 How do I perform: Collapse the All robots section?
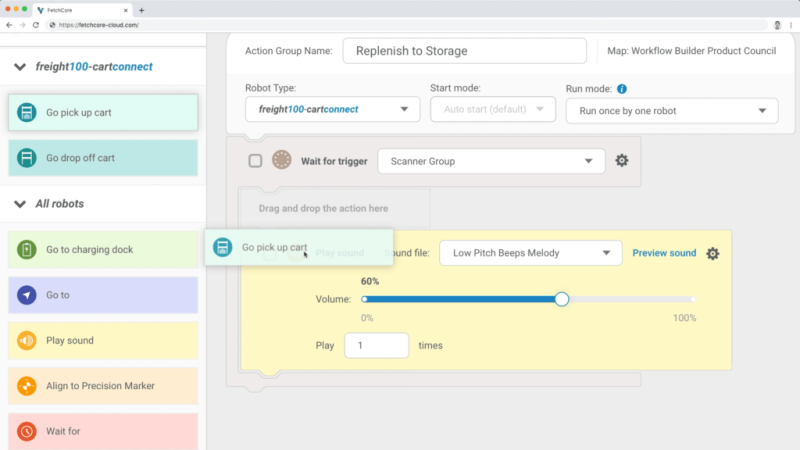tap(21, 204)
